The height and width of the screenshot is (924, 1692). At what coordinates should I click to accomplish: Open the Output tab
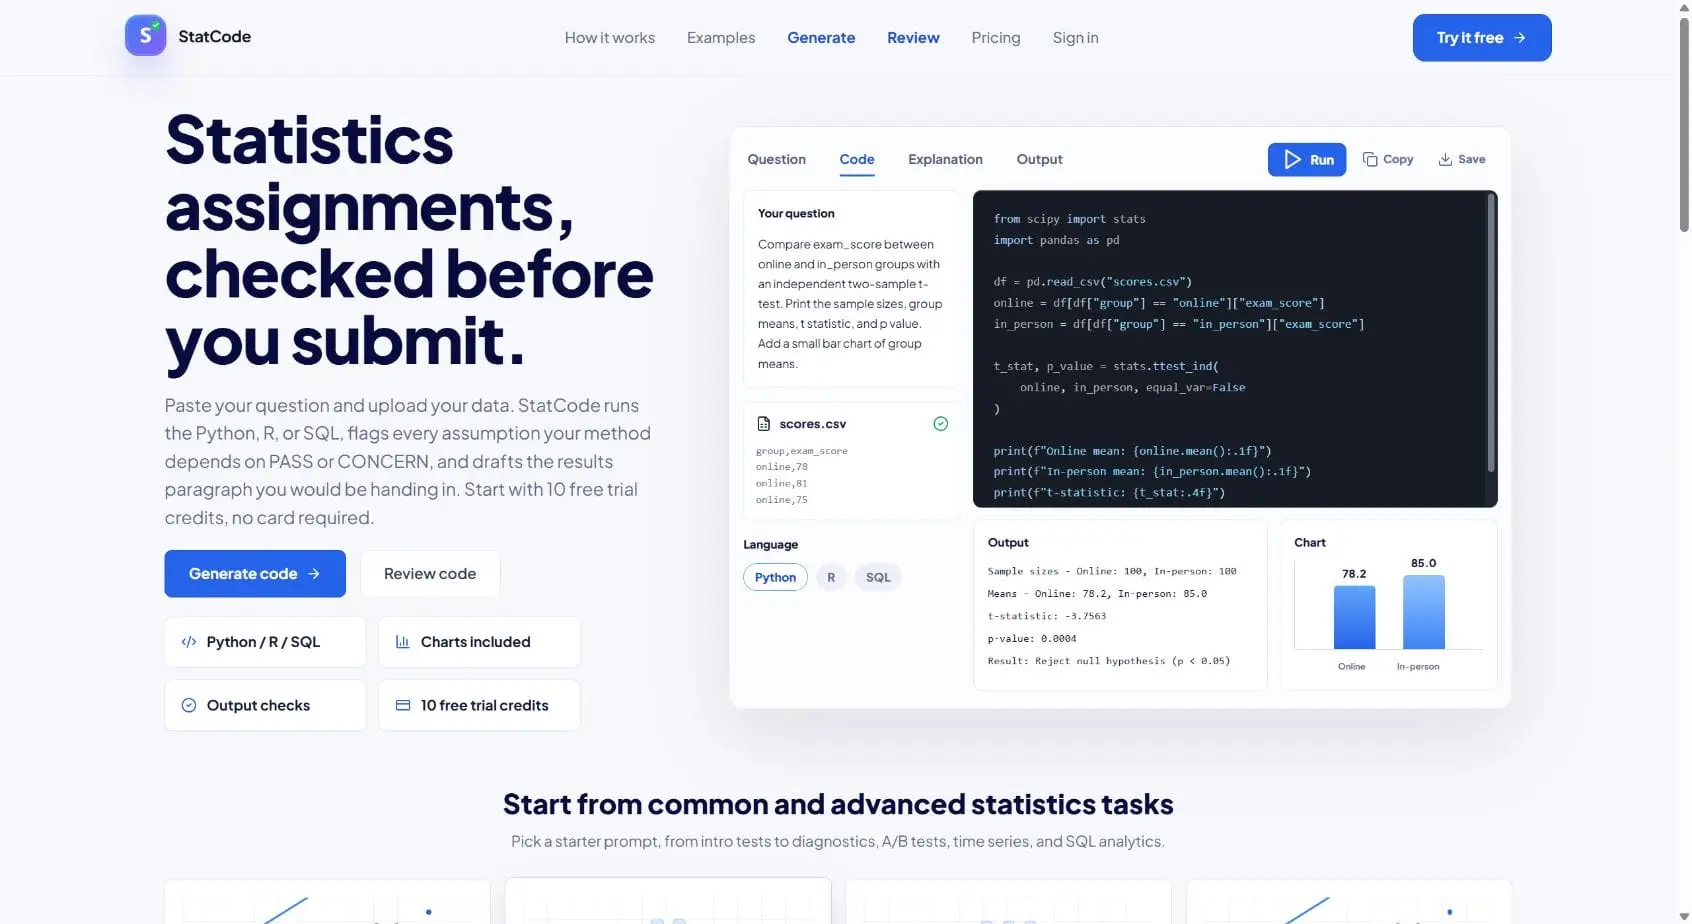tap(1039, 160)
